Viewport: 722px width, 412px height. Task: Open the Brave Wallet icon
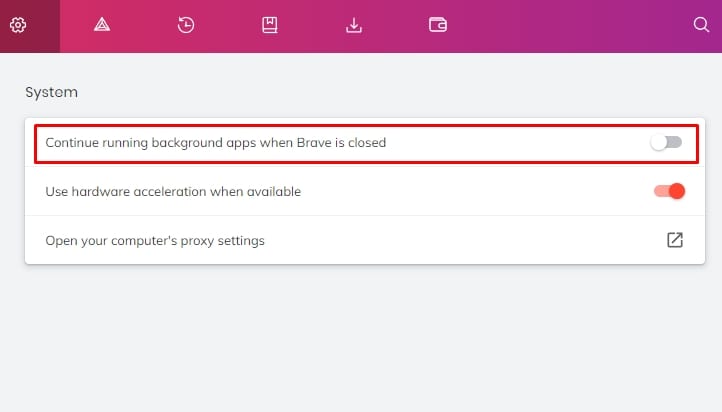coord(437,24)
